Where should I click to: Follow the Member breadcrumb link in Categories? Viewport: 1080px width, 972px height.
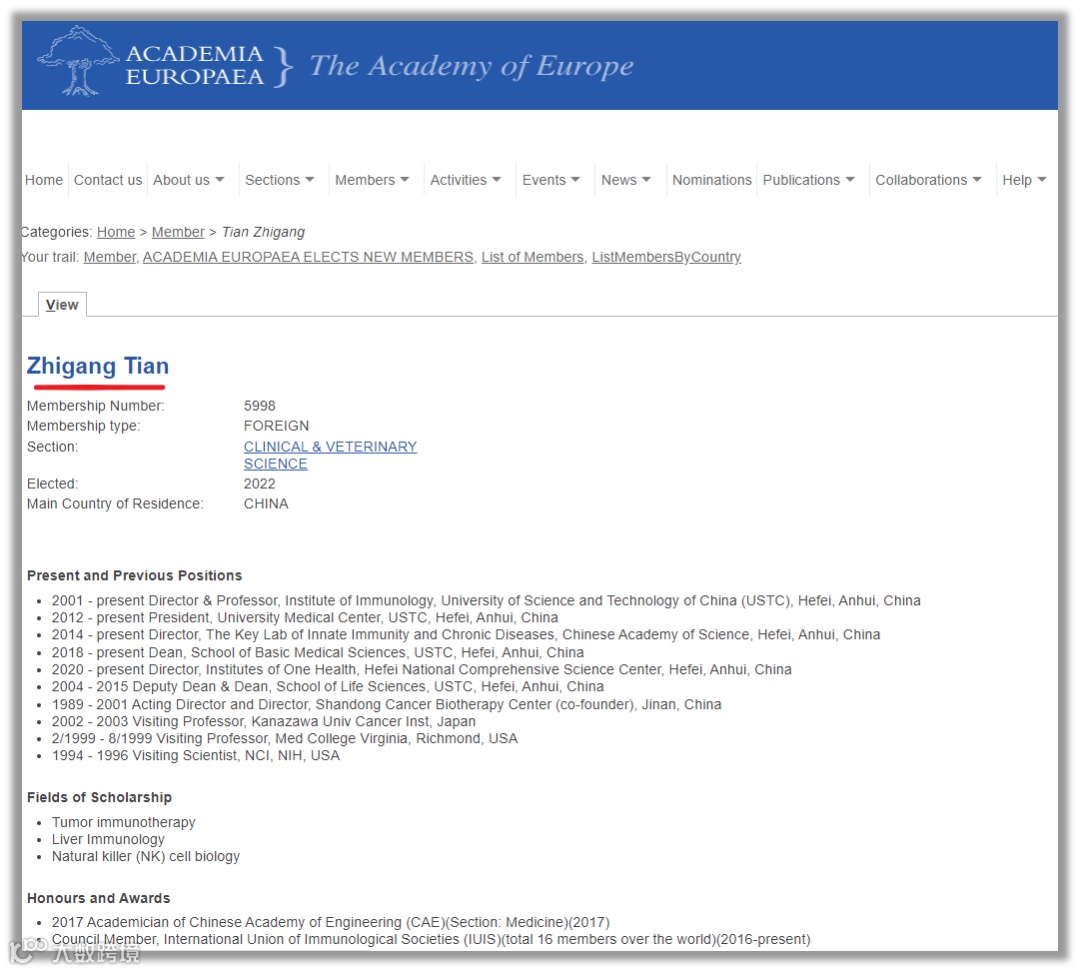[178, 232]
